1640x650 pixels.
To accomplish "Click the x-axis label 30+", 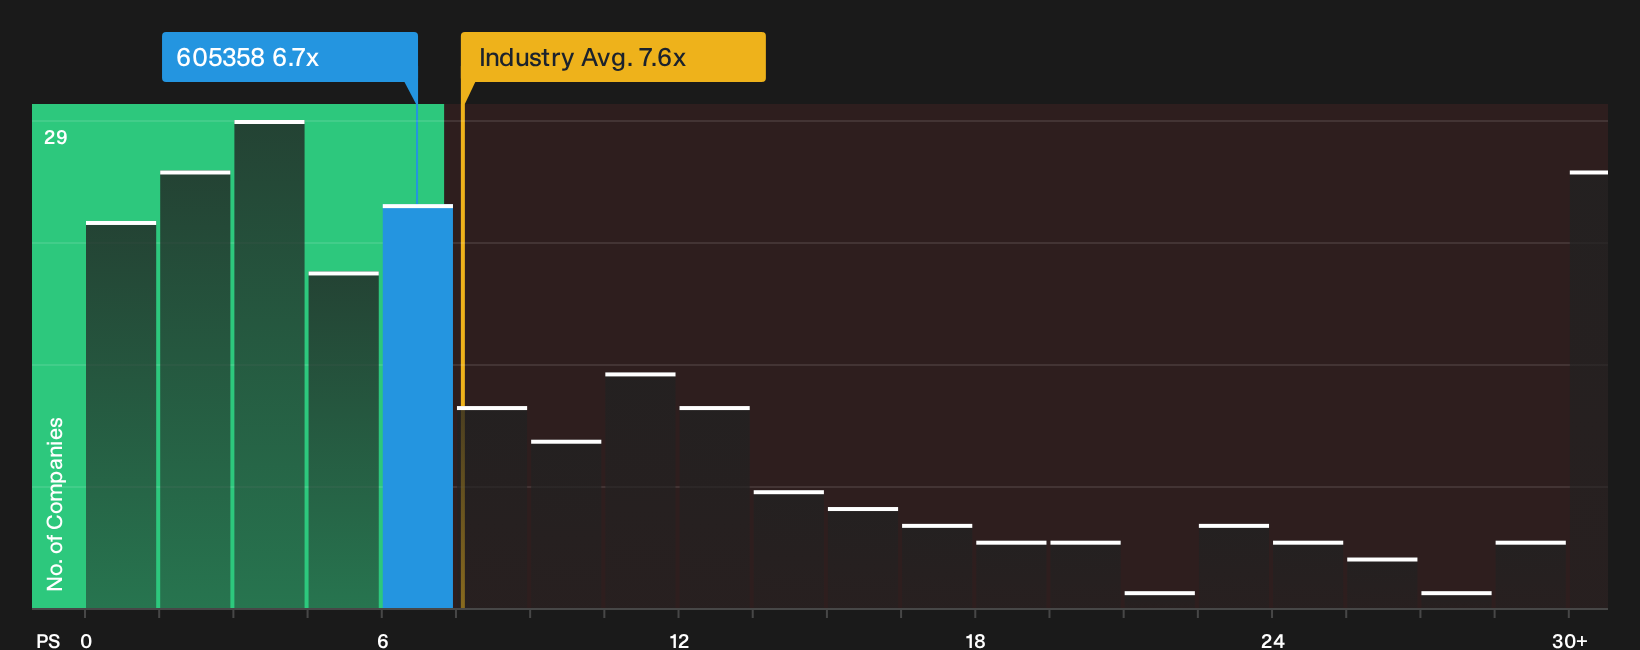I will click(1570, 640).
